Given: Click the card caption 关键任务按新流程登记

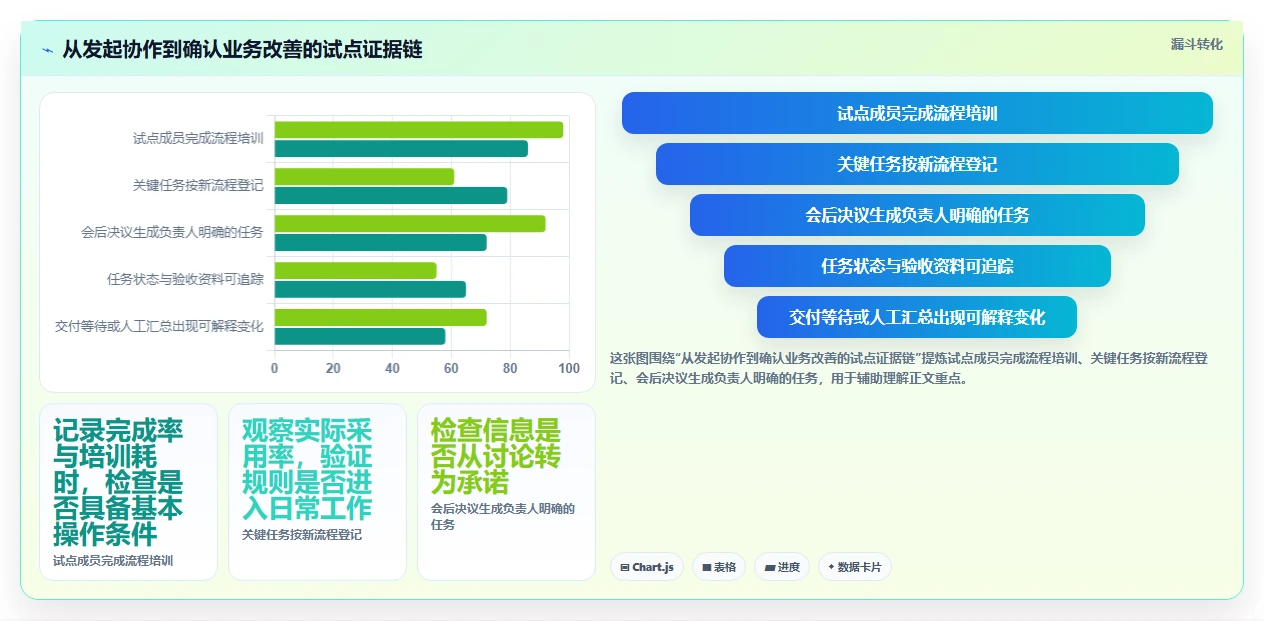Looking at the screenshot, I should pos(302,535).
